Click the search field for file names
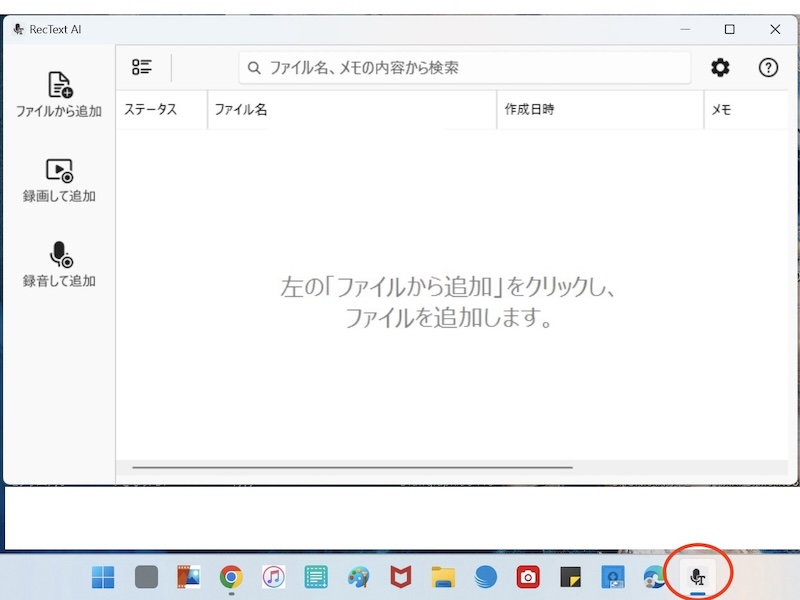The width and height of the screenshot is (800, 600). pyautogui.click(x=465, y=68)
